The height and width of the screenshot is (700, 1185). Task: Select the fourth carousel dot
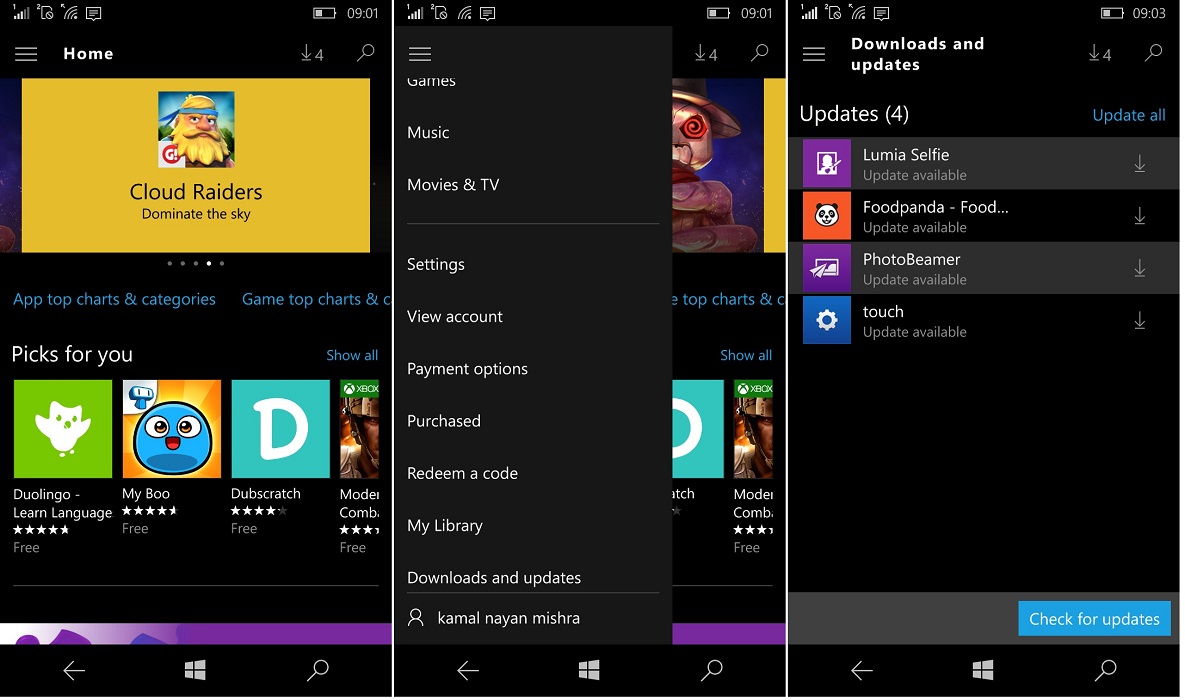click(x=208, y=263)
